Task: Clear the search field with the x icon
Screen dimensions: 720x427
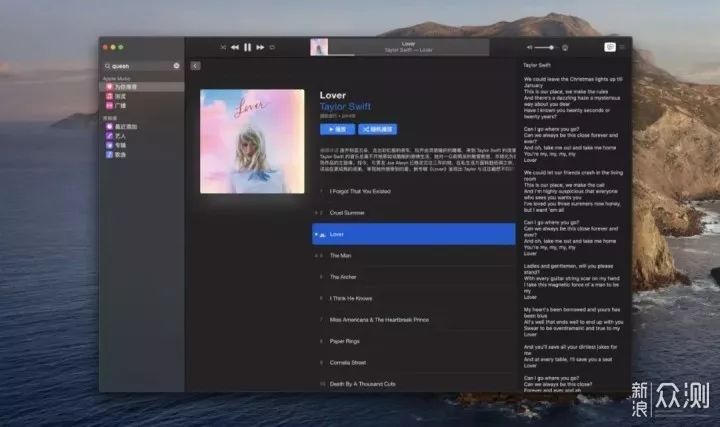Action: 176,66
